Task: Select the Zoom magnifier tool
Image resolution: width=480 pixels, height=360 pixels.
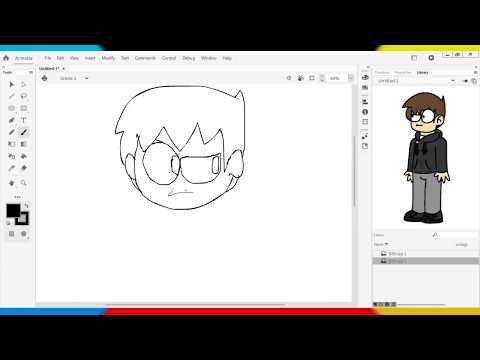Action: click(x=24, y=183)
